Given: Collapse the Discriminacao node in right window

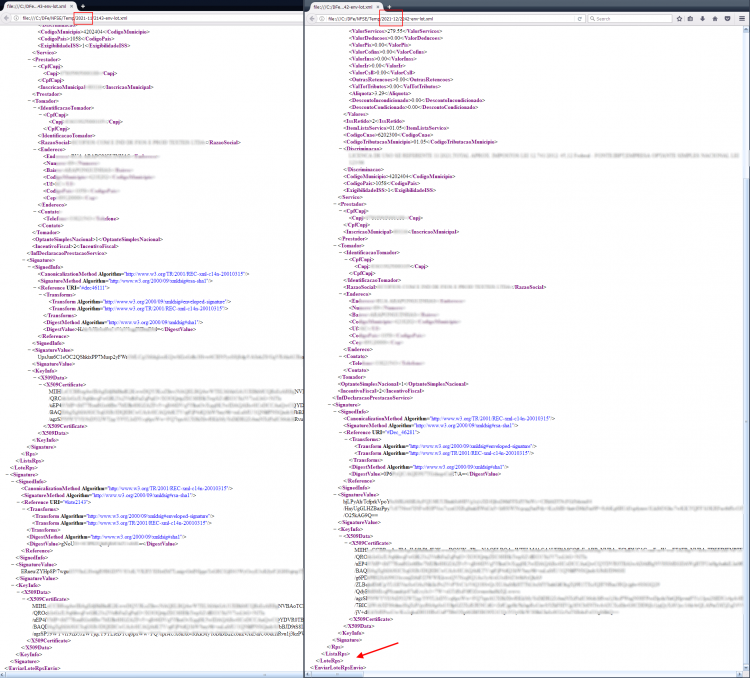Looking at the screenshot, I should pos(341,148).
